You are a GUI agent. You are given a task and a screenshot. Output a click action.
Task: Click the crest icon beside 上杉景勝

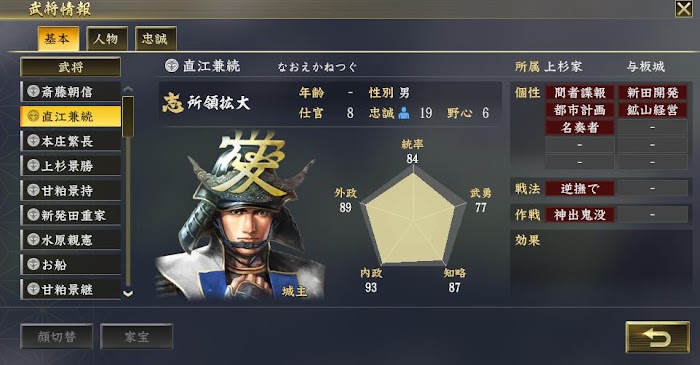33,166
